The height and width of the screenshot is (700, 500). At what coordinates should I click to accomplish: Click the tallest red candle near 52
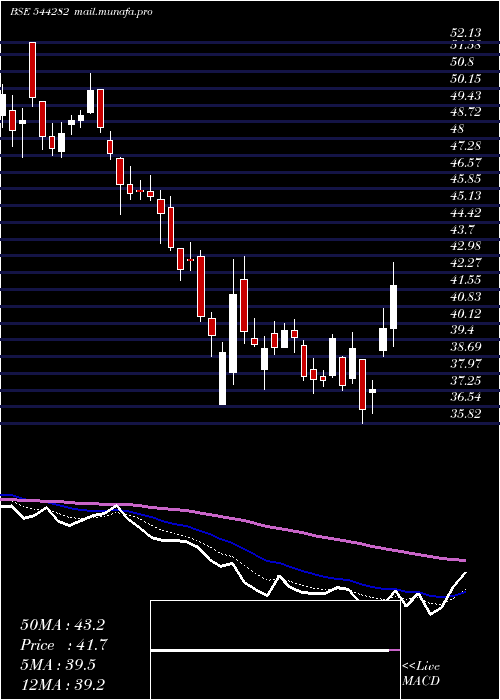click(x=33, y=70)
